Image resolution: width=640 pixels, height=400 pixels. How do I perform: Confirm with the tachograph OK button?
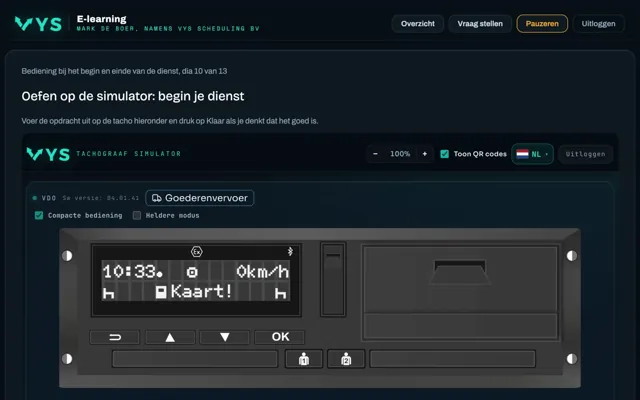(x=280, y=337)
